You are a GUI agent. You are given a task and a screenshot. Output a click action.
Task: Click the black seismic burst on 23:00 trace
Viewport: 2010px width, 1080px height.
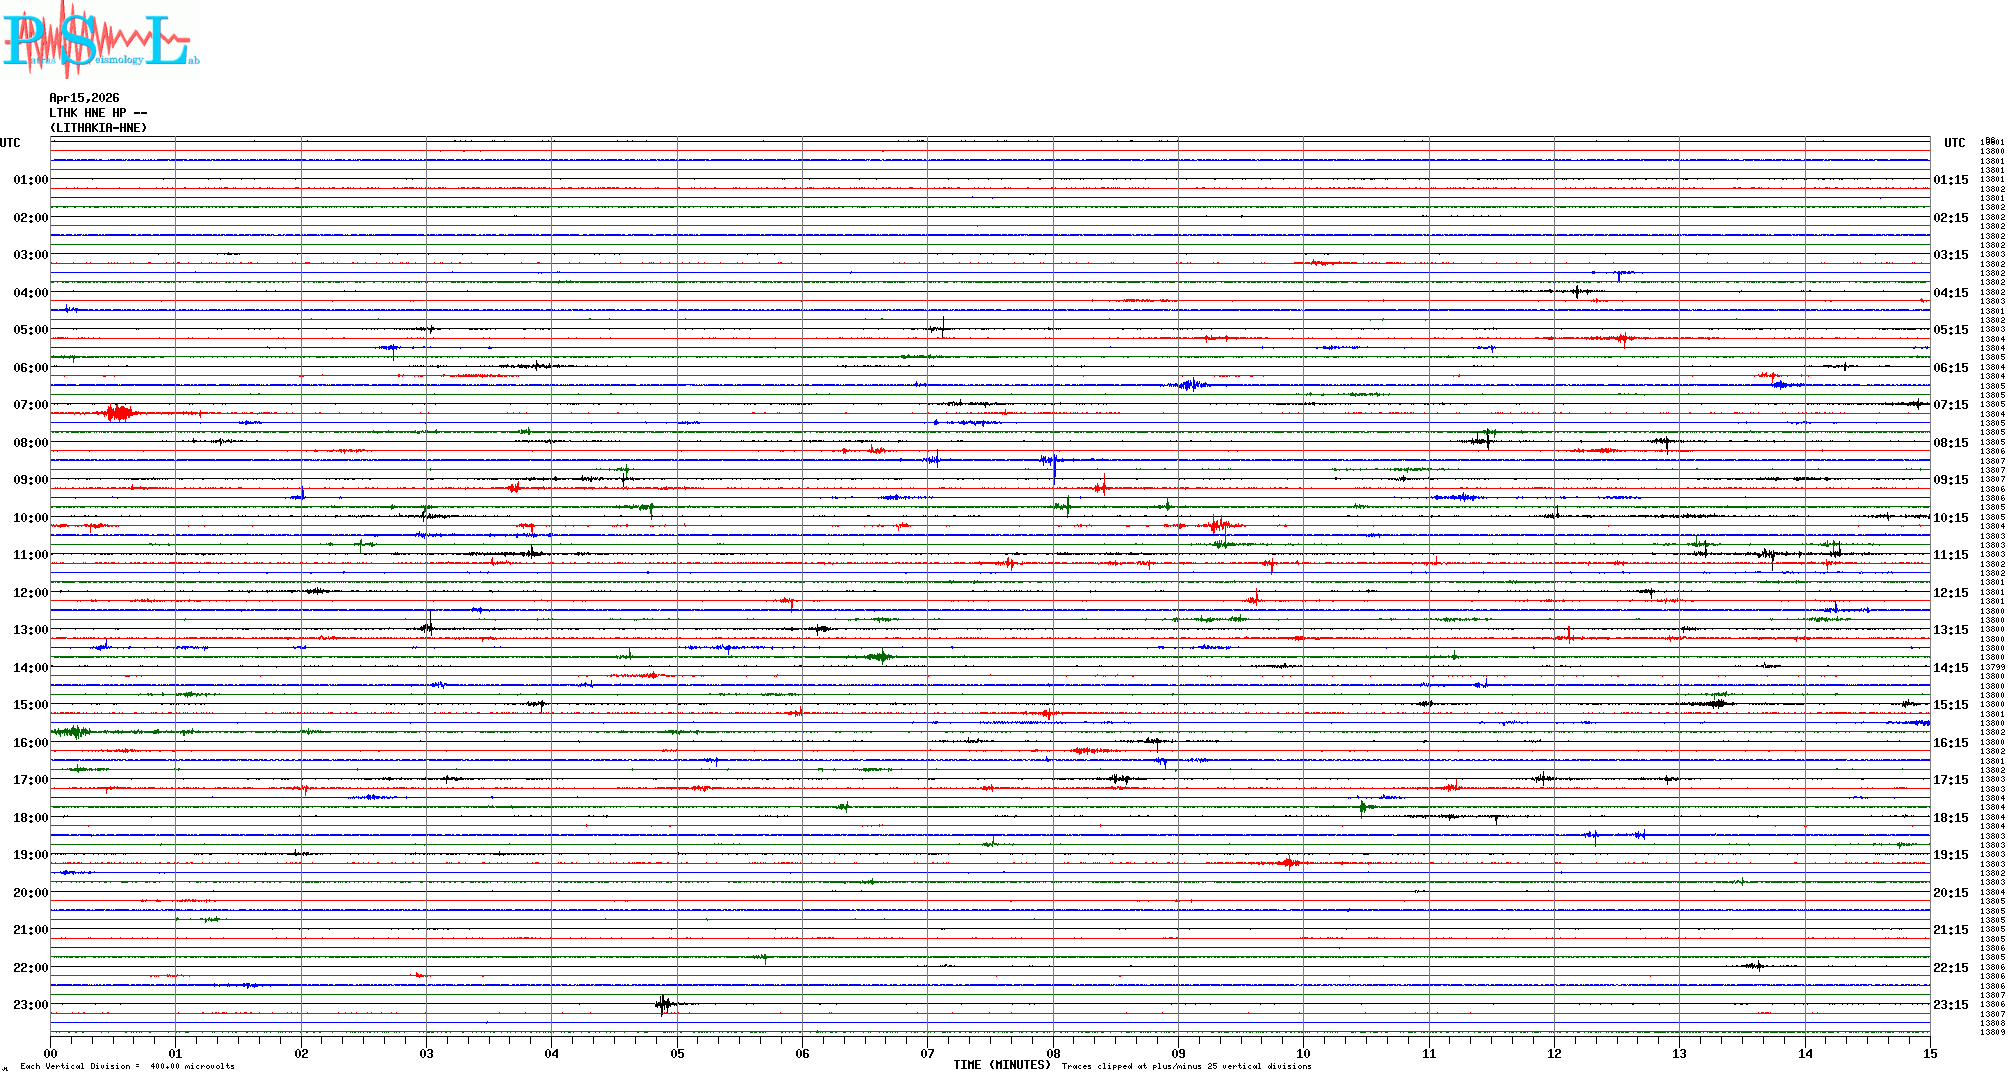click(x=664, y=1004)
